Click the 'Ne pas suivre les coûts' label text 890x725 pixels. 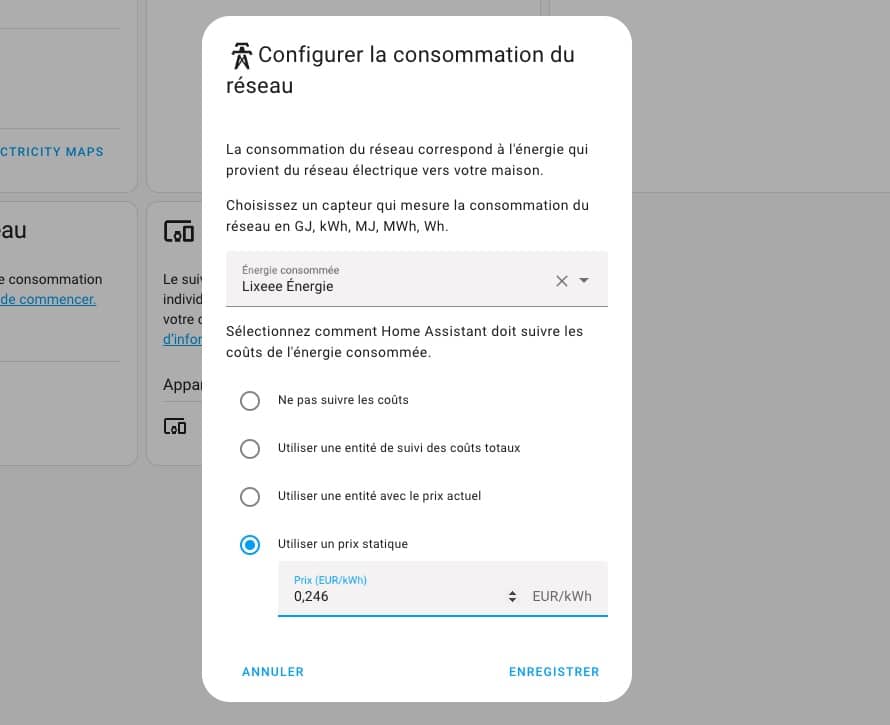pos(343,400)
